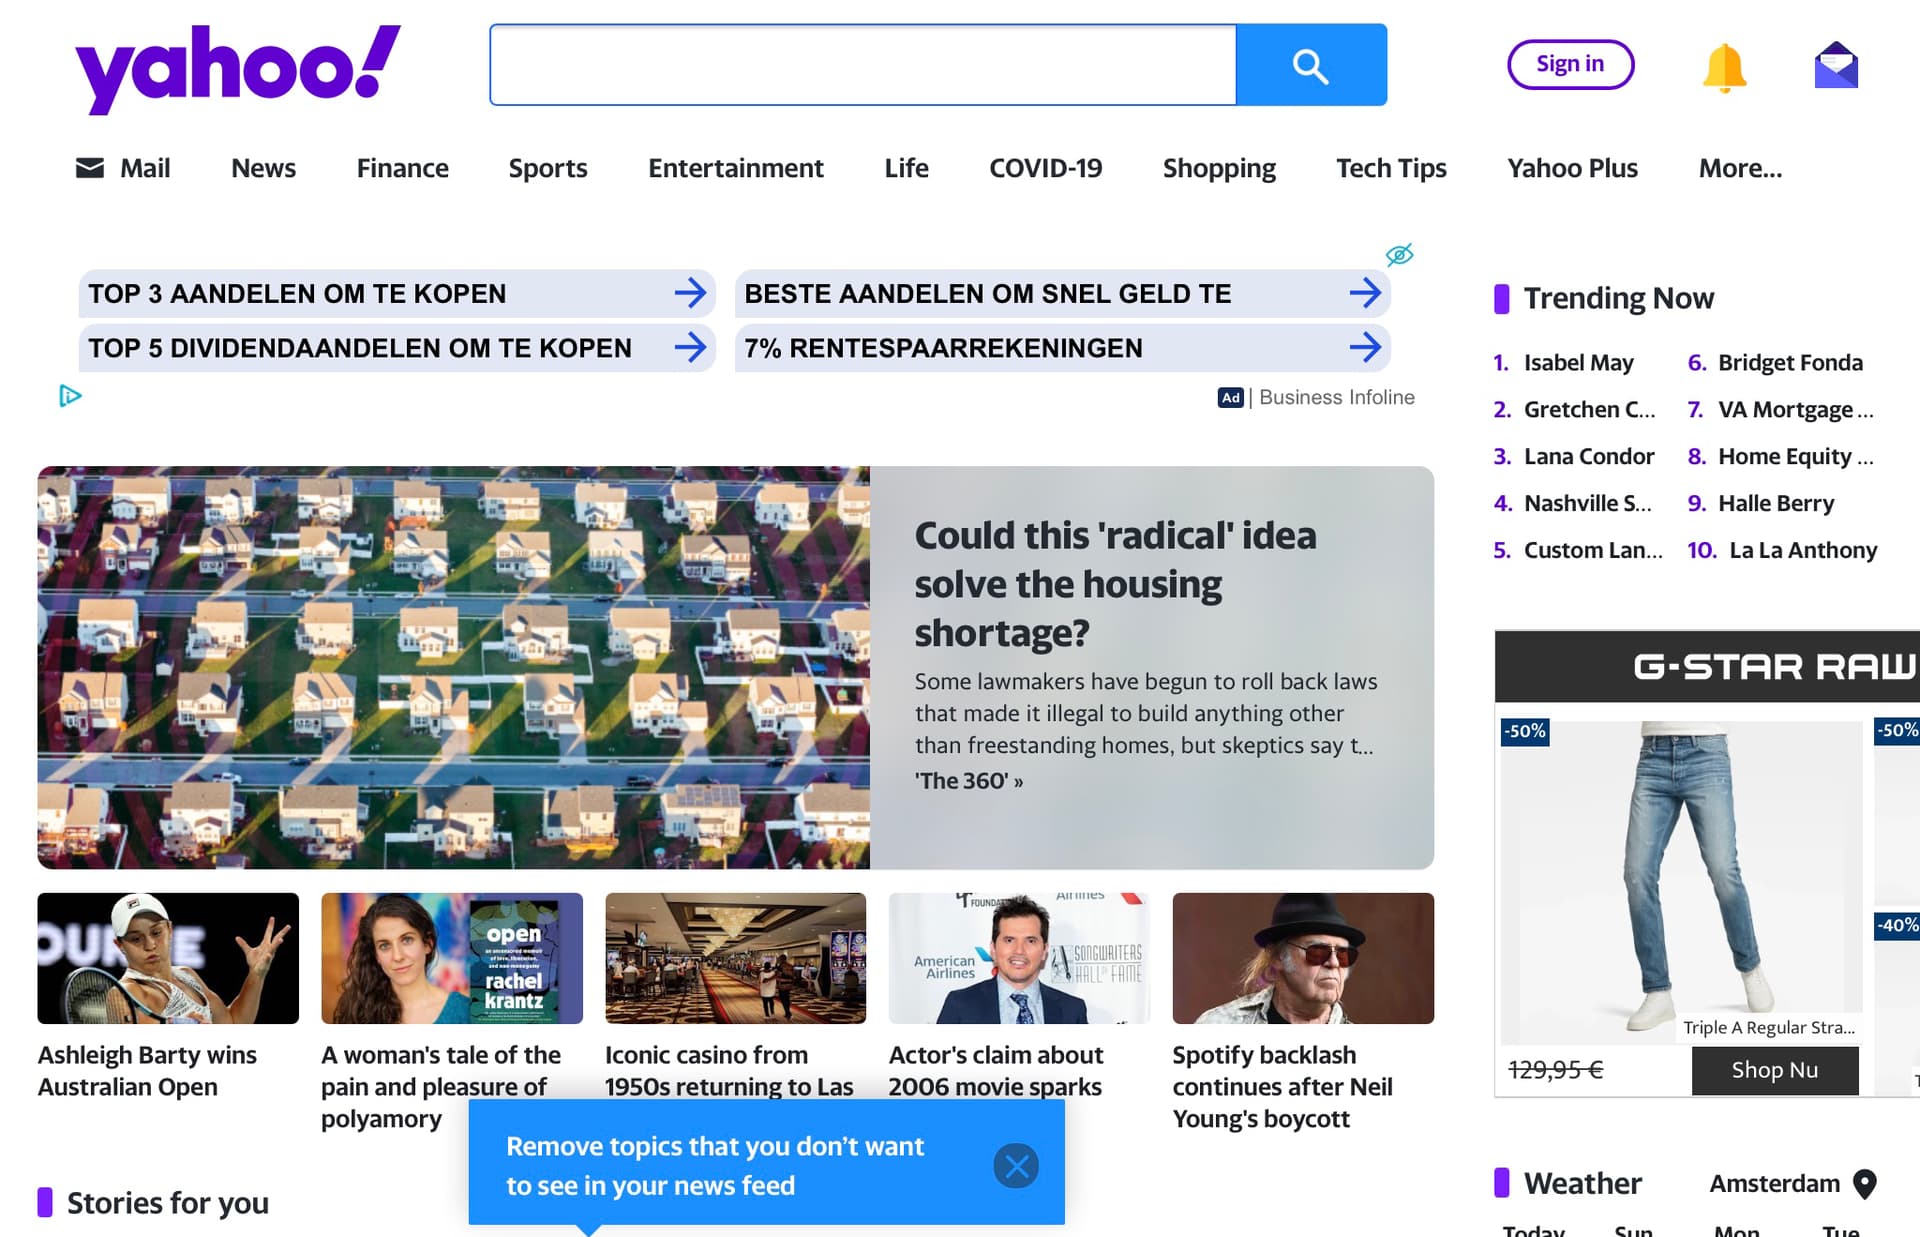Viewport: 1920px width, 1237px height.
Task: Open Ashleigh Barty tennis thumbnail
Action: pyautogui.click(x=168, y=958)
